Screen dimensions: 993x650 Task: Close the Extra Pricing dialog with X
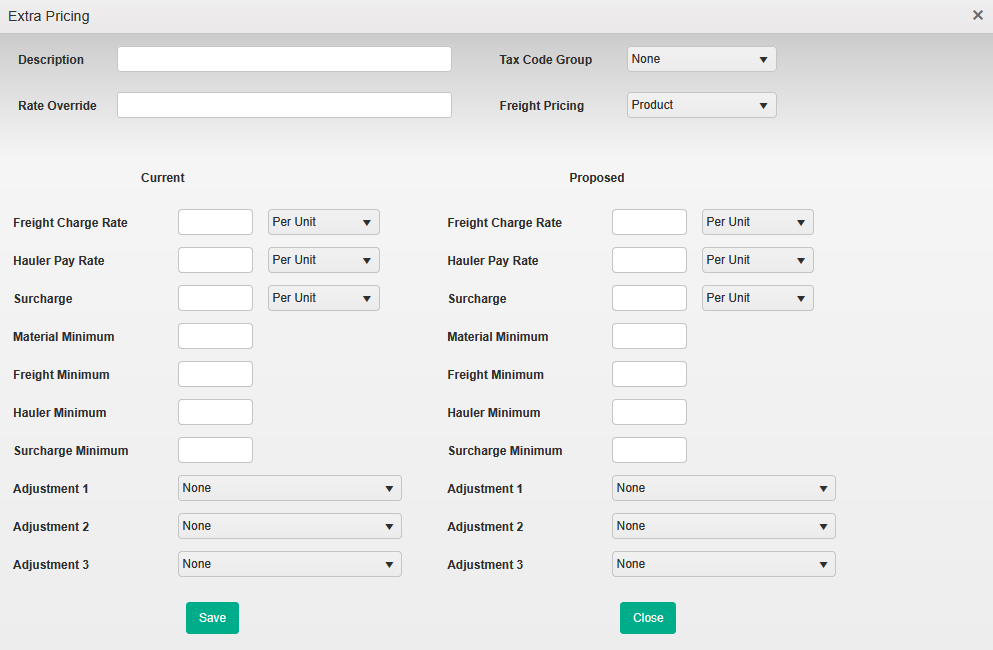click(x=977, y=15)
